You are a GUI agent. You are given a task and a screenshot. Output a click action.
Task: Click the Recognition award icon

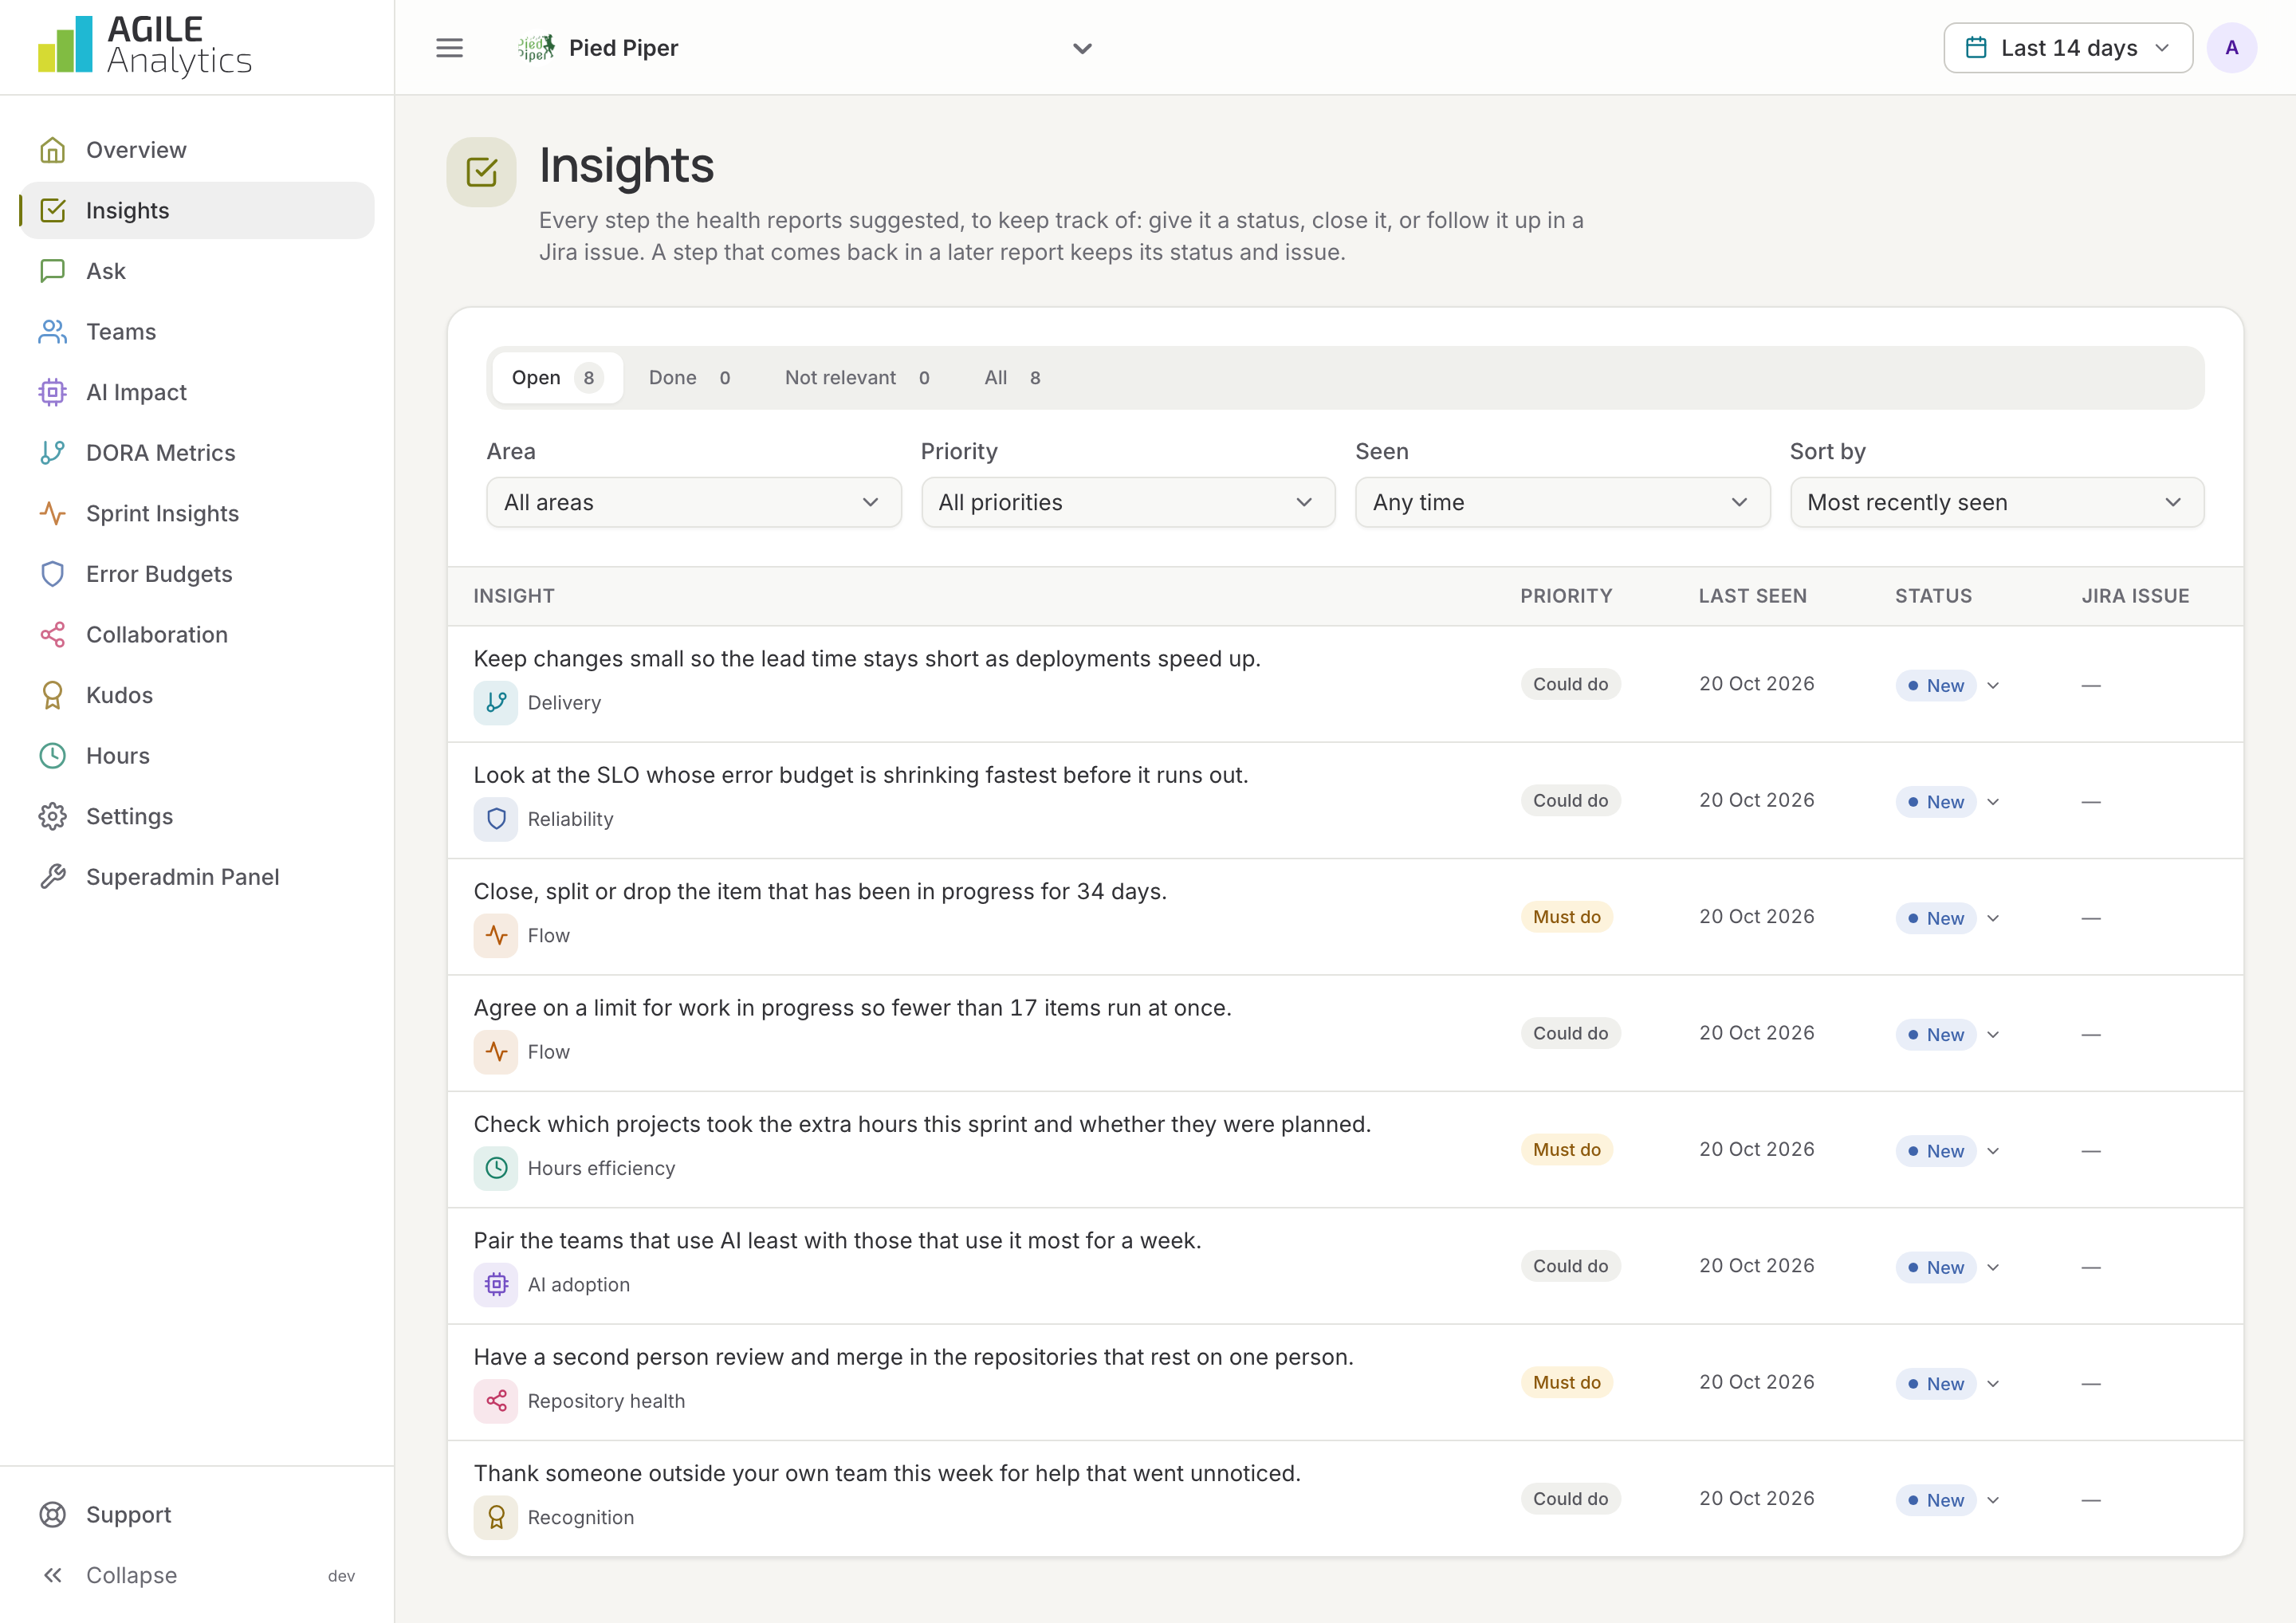click(x=496, y=1517)
